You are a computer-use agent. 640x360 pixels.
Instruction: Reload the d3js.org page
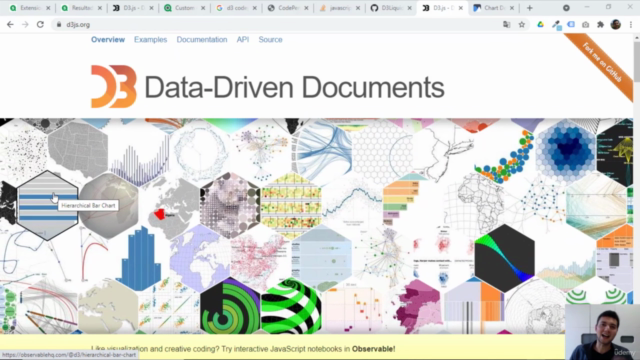coord(40,24)
